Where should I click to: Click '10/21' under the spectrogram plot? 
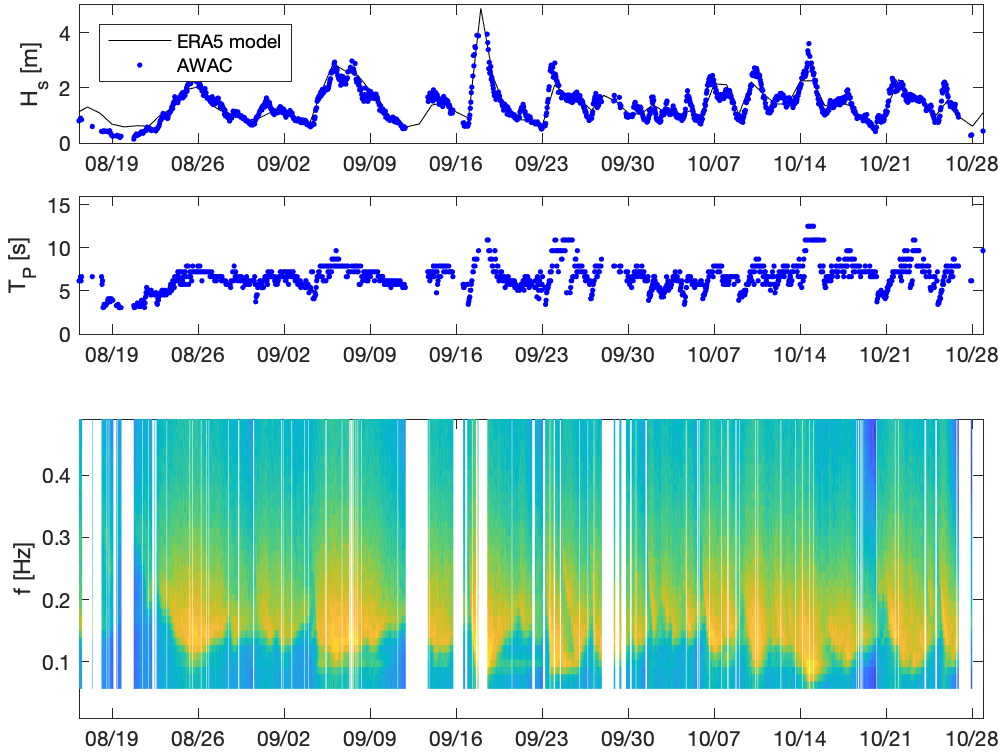pyautogui.click(x=886, y=738)
